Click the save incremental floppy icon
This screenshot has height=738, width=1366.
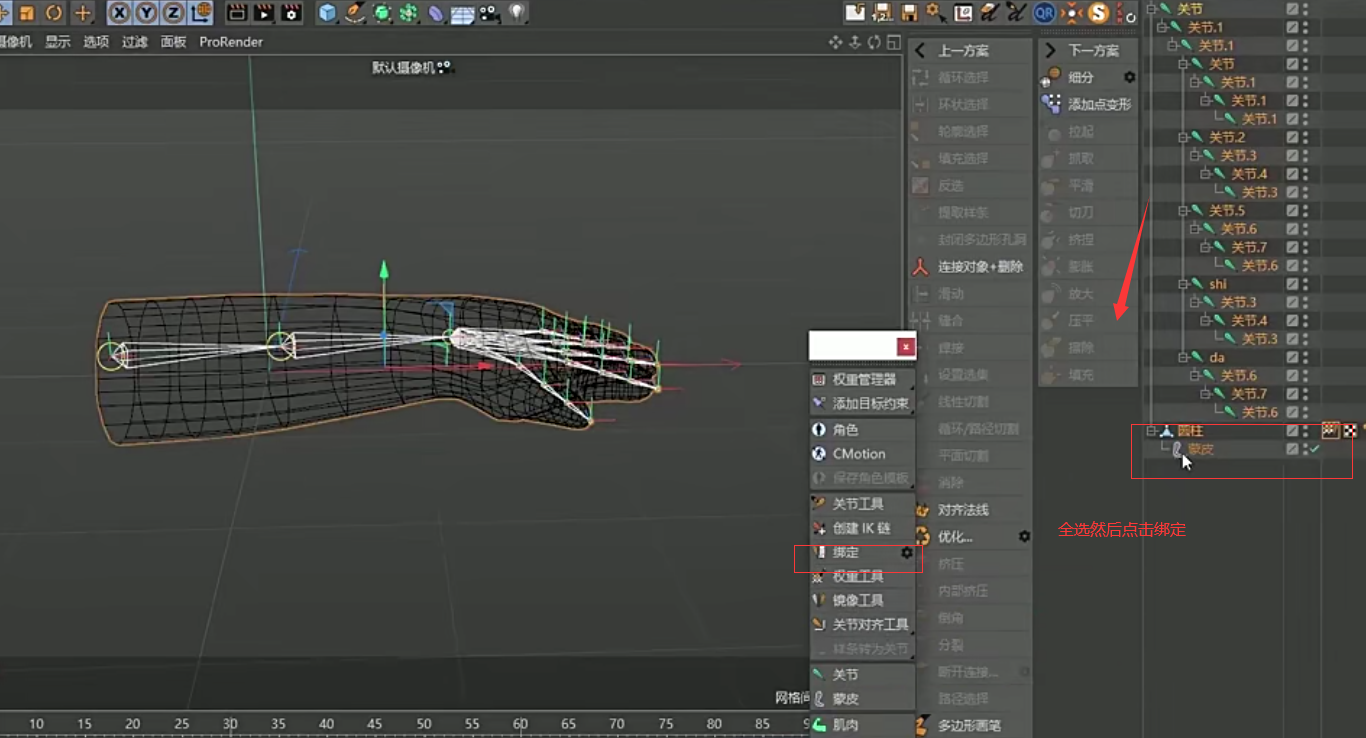click(882, 13)
